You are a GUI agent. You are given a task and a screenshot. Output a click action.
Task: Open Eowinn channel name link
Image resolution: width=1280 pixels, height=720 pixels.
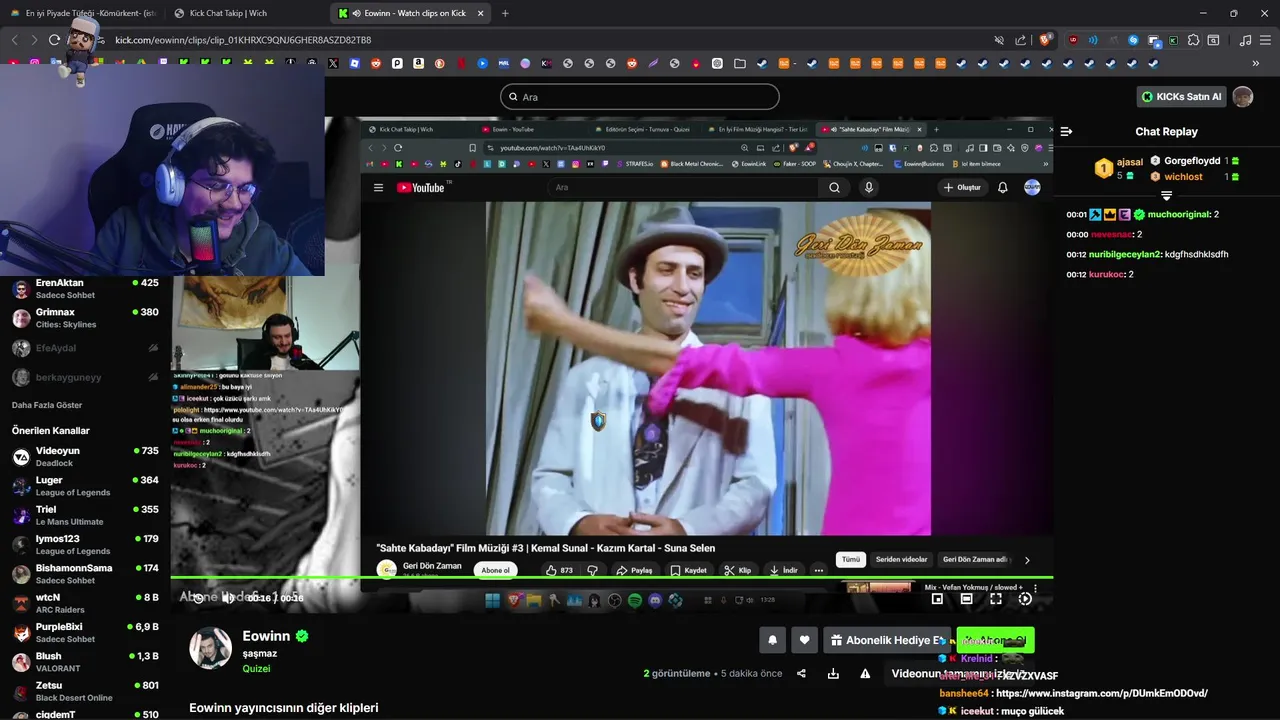pos(266,636)
